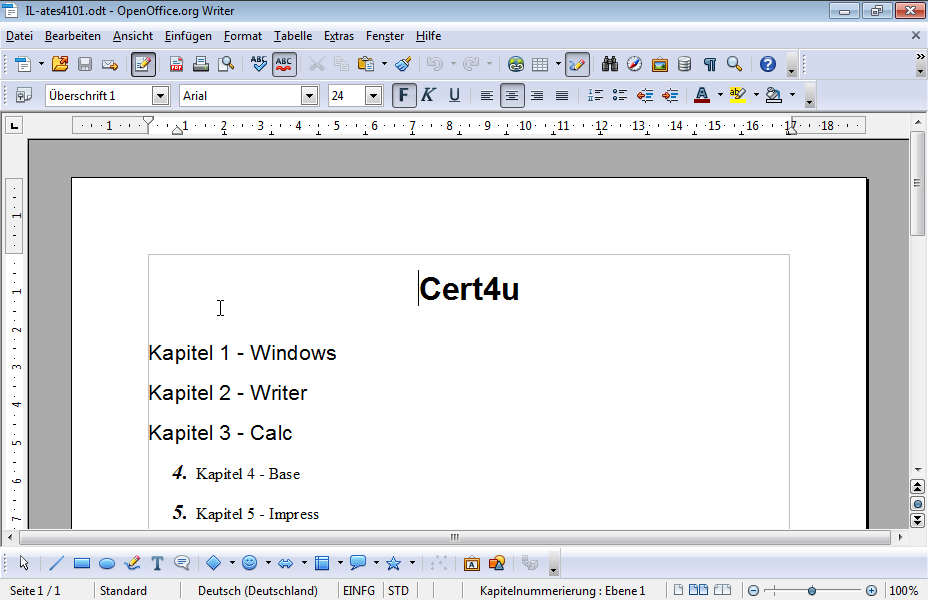This screenshot has height=600, width=928.
Task: Click the STD selection mode status field
Action: (399, 591)
